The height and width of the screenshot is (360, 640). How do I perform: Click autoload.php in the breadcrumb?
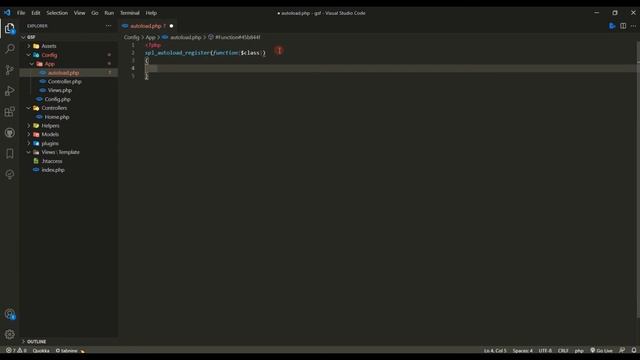tap(185, 37)
